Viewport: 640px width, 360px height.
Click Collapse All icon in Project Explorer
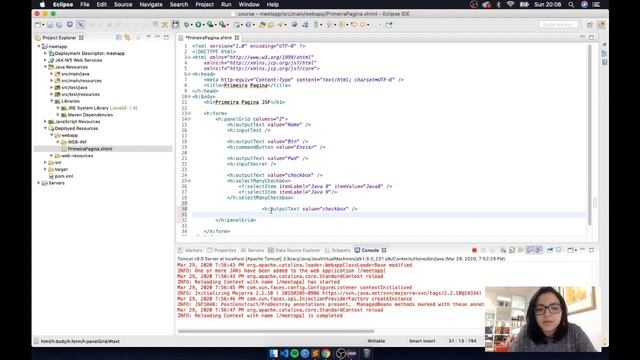coord(118,38)
